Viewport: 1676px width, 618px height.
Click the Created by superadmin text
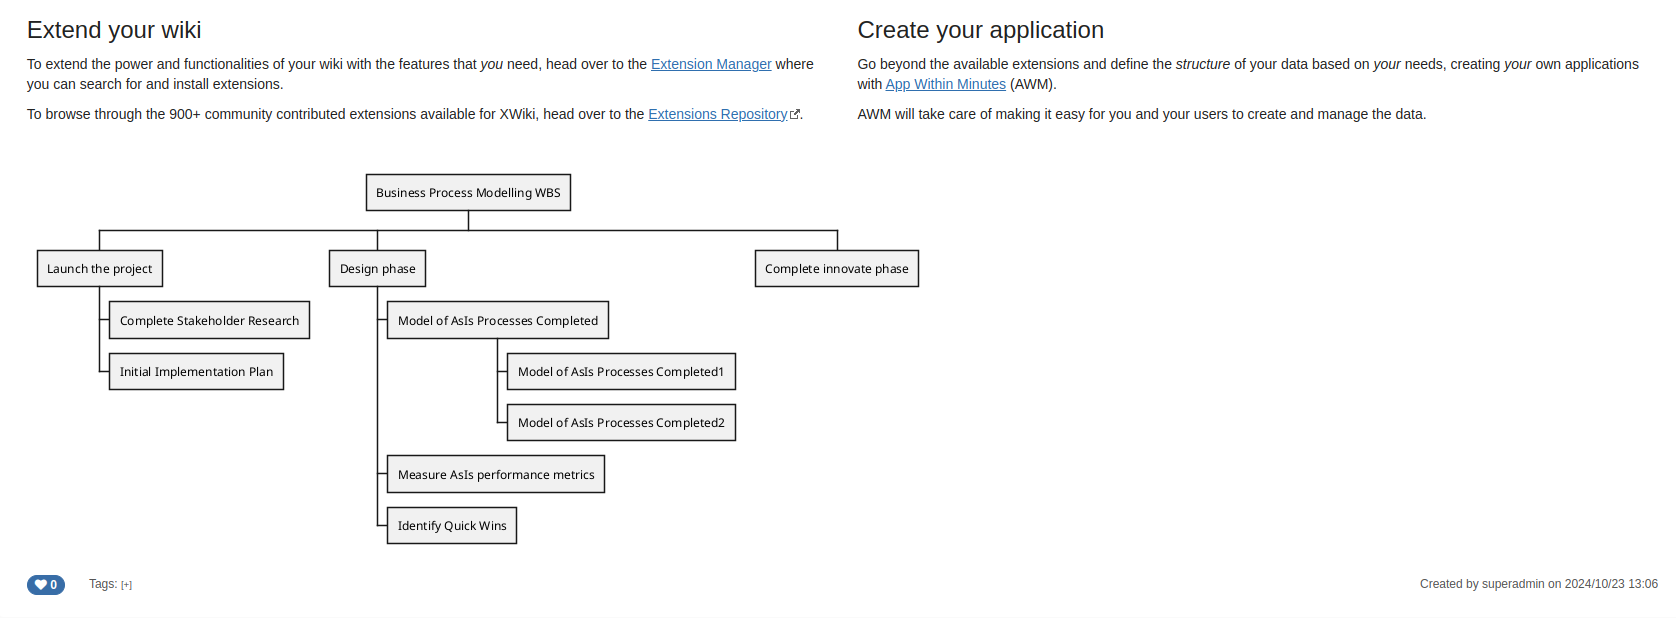pyautogui.click(x=1539, y=584)
